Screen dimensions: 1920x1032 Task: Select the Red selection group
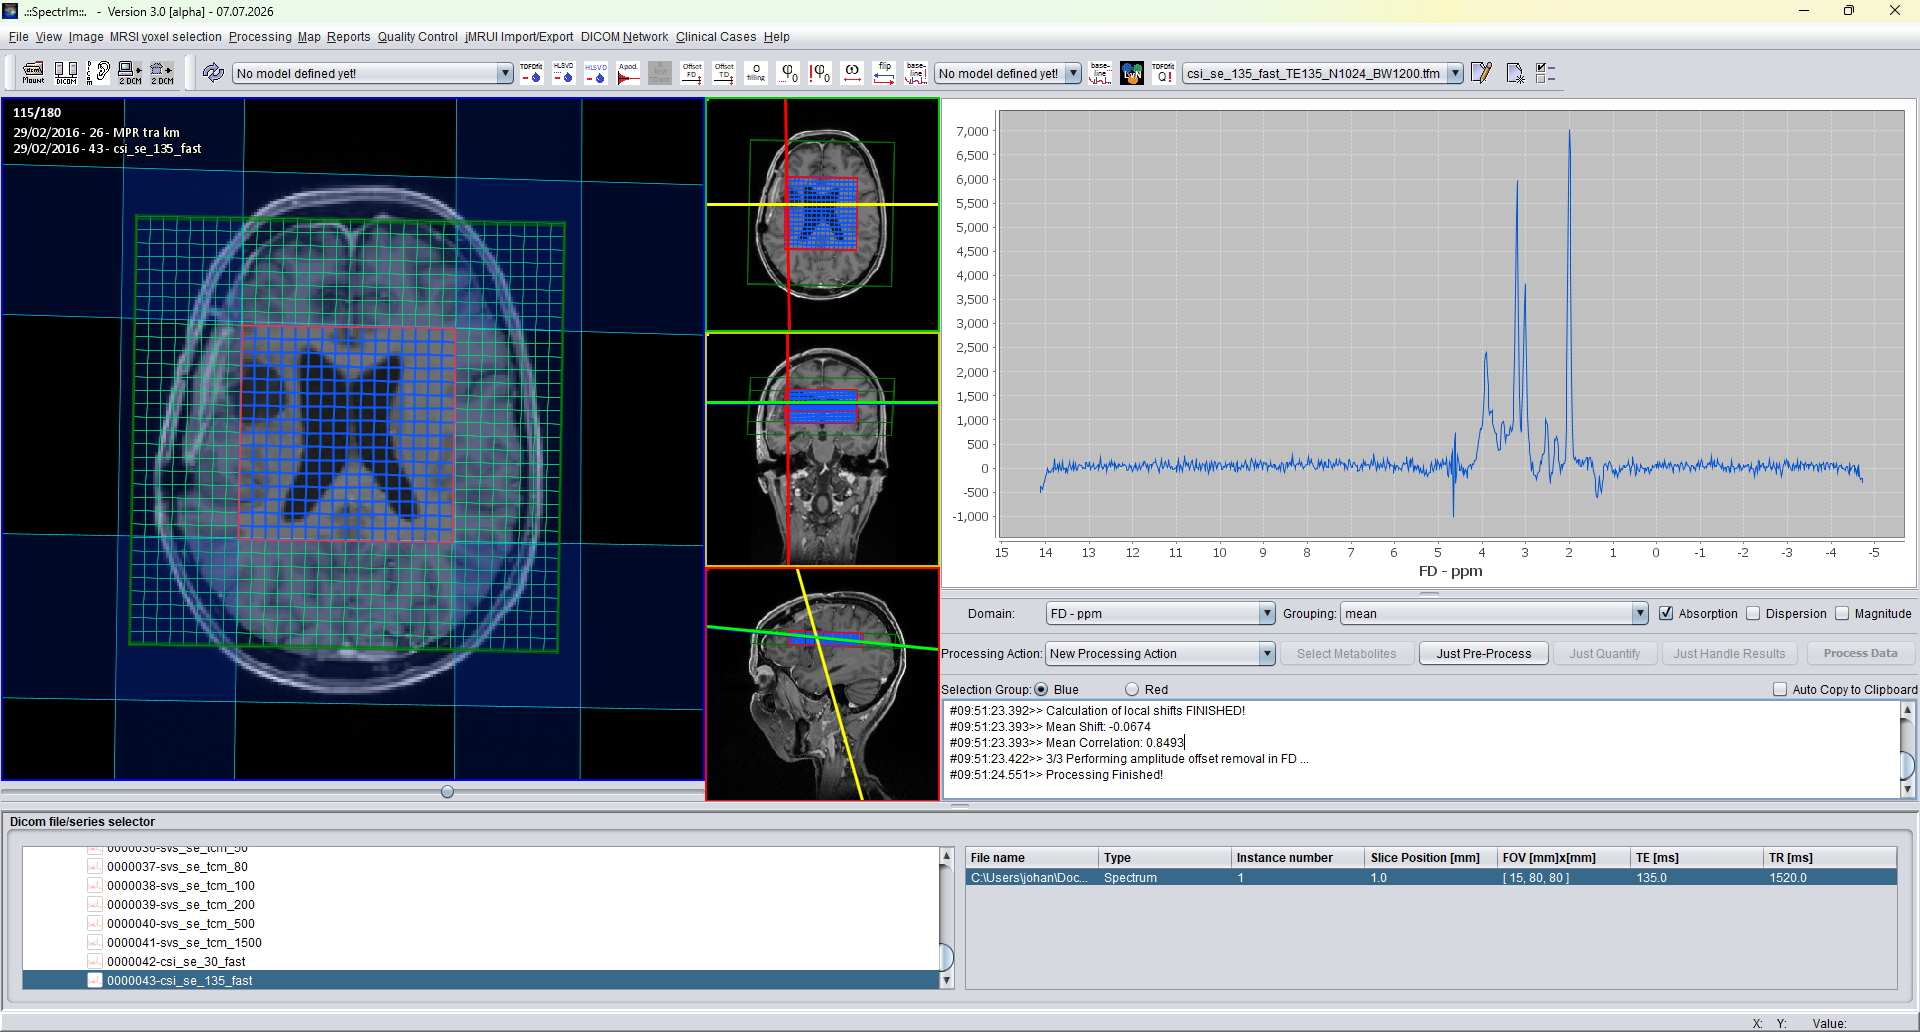pos(1132,689)
